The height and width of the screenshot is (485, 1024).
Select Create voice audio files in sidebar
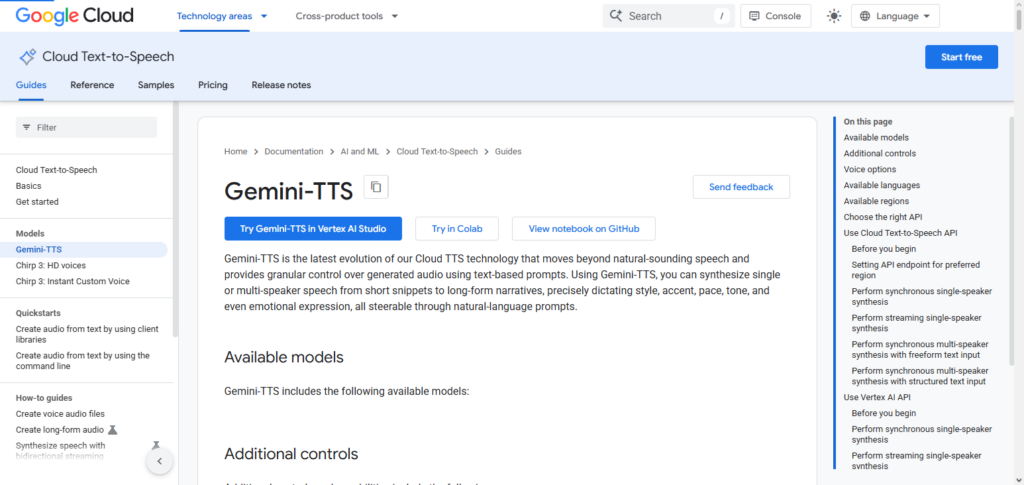(x=60, y=414)
